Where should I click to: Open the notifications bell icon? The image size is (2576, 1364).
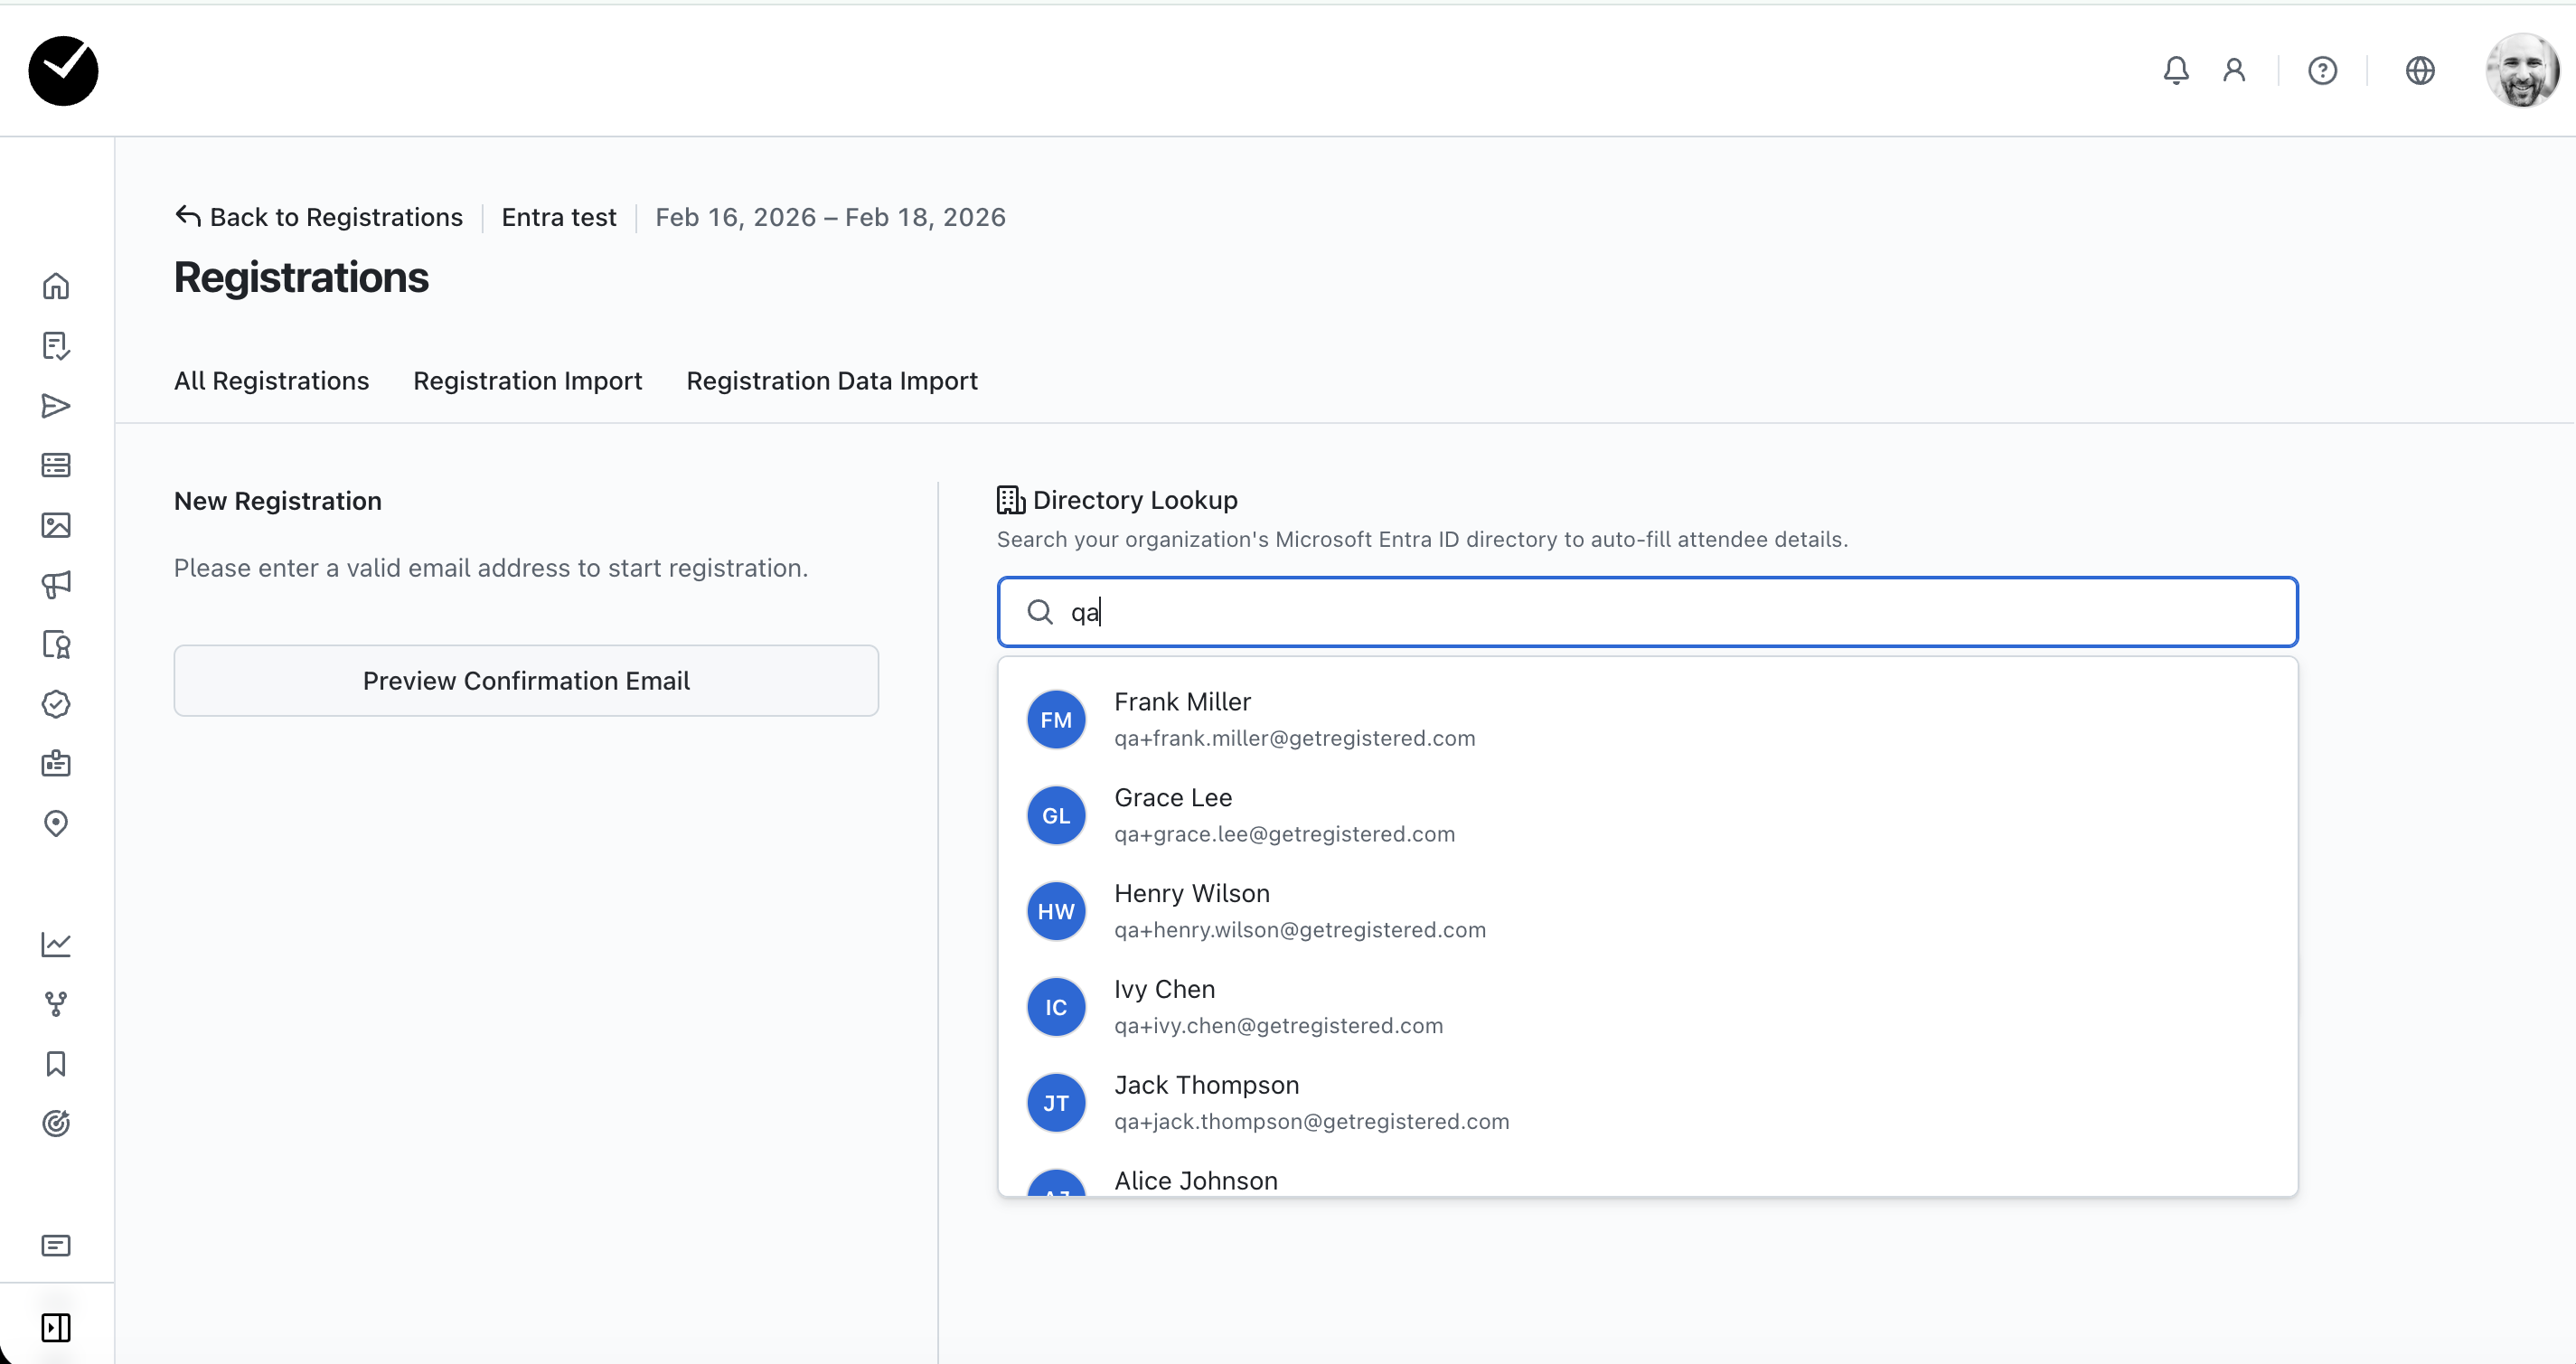point(2176,70)
